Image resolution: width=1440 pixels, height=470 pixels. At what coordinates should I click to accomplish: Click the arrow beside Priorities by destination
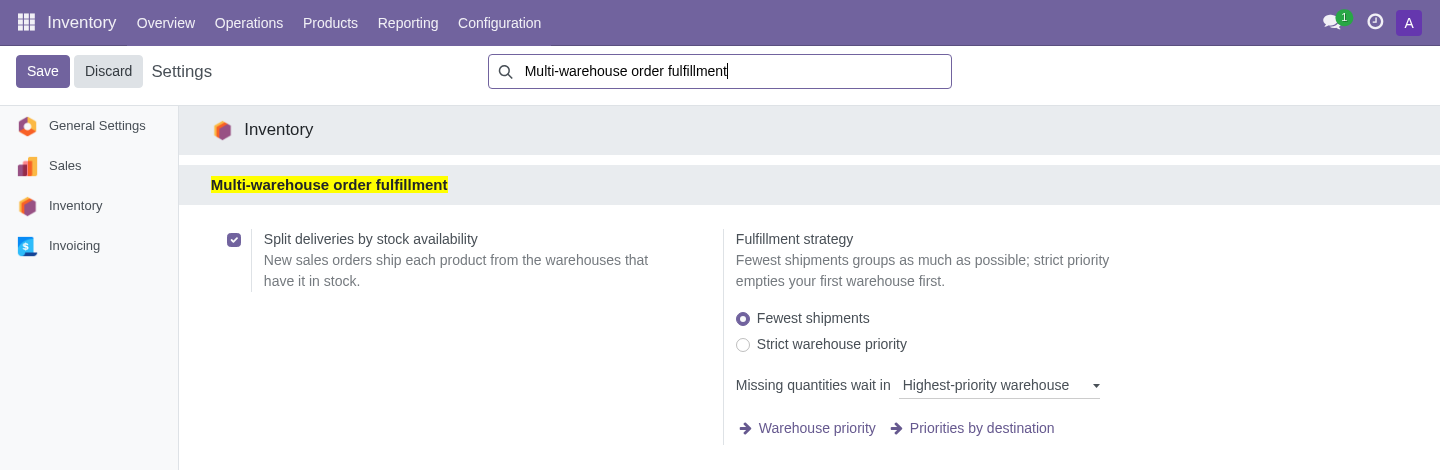pyautogui.click(x=896, y=428)
